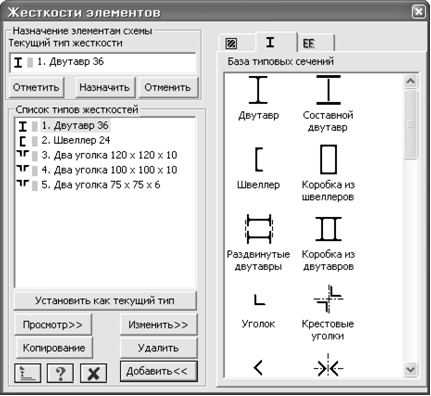Click angles icon in Два уголка 100 x 100 x 10 row

pos(23,169)
